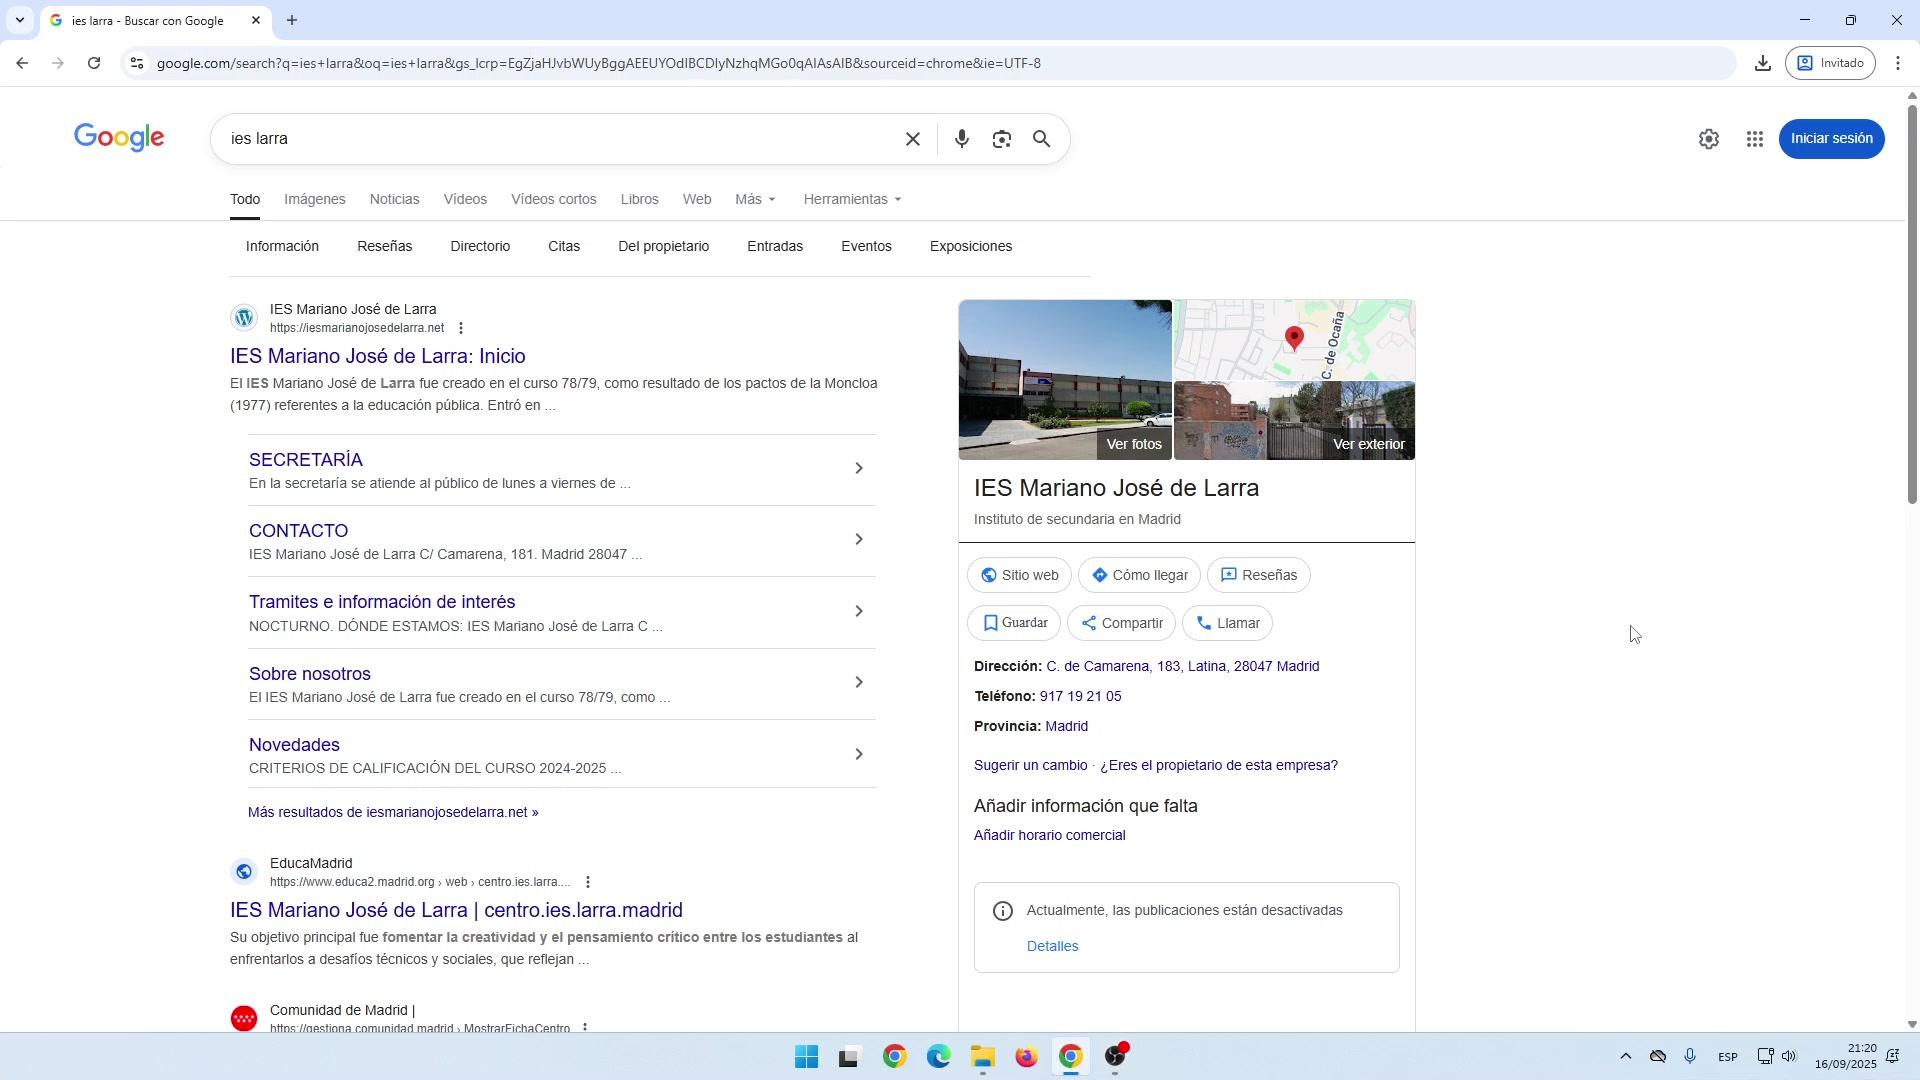Click the Iniciar sesión button
Image resolution: width=1920 pixels, height=1080 pixels.
click(x=1831, y=139)
